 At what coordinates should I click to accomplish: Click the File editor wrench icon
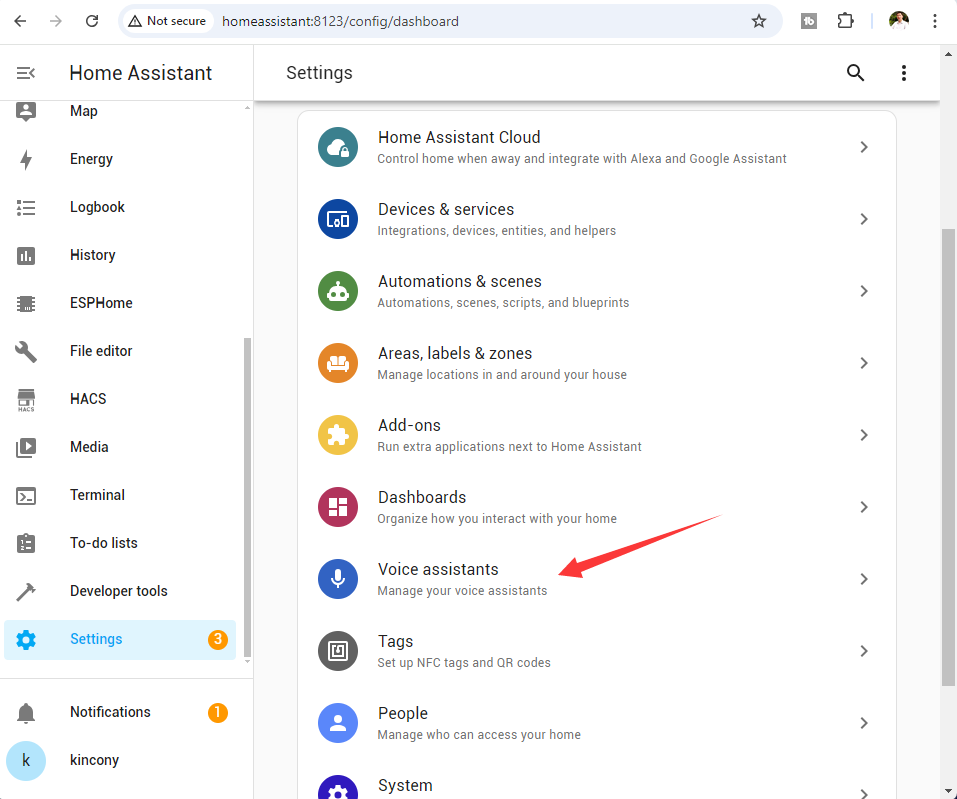[x=26, y=352]
